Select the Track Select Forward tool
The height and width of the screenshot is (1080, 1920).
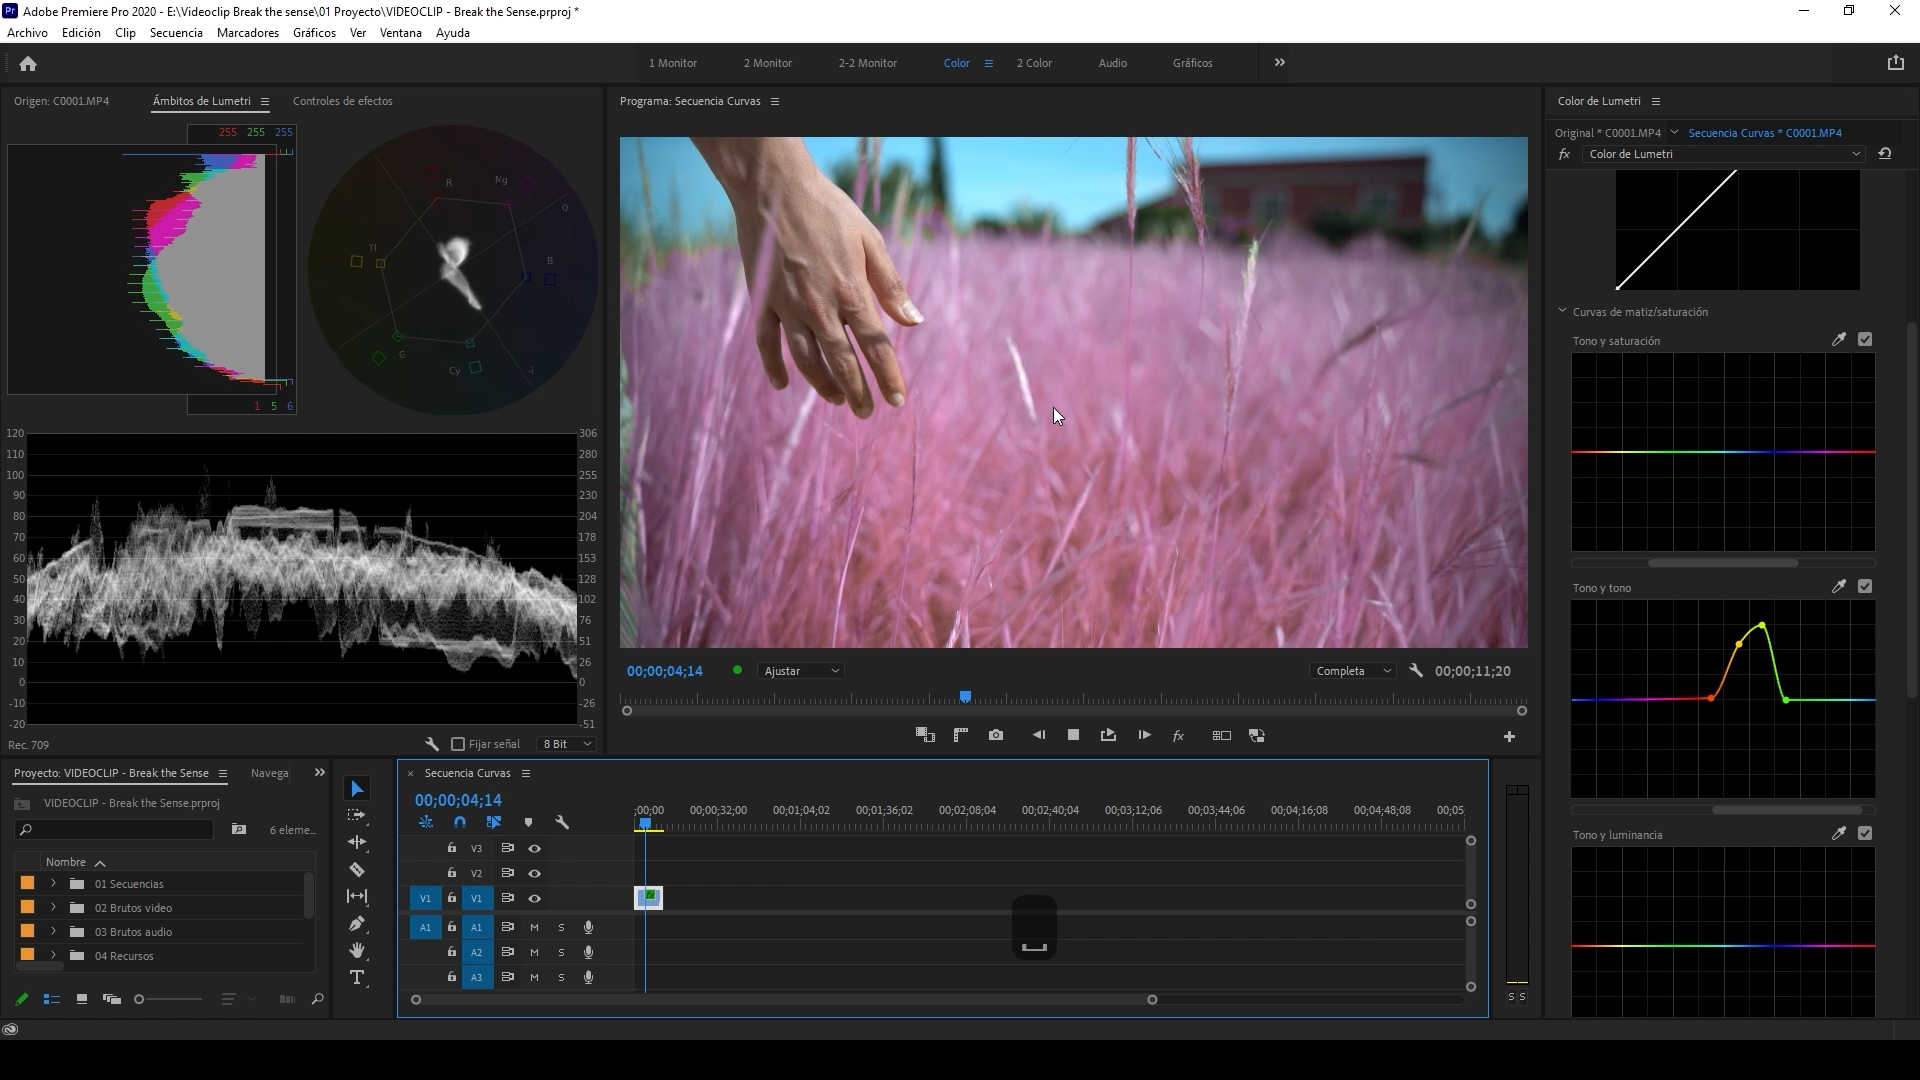[x=357, y=816]
